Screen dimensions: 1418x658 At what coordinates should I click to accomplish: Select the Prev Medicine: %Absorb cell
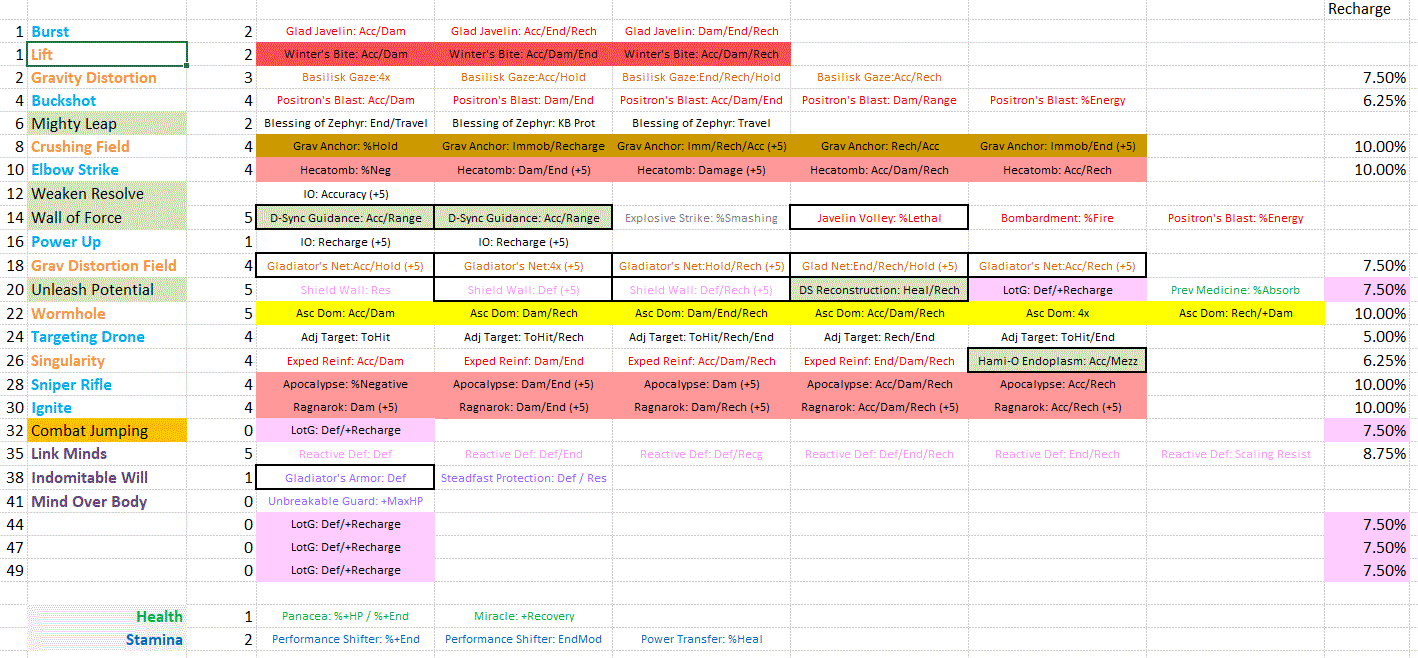(x=1235, y=290)
